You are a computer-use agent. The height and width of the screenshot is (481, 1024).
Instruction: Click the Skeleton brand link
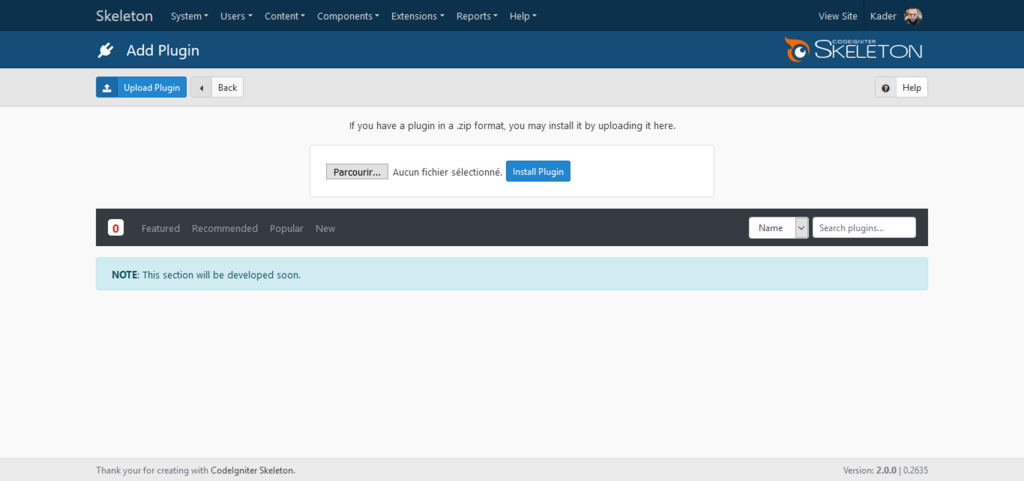(x=124, y=16)
